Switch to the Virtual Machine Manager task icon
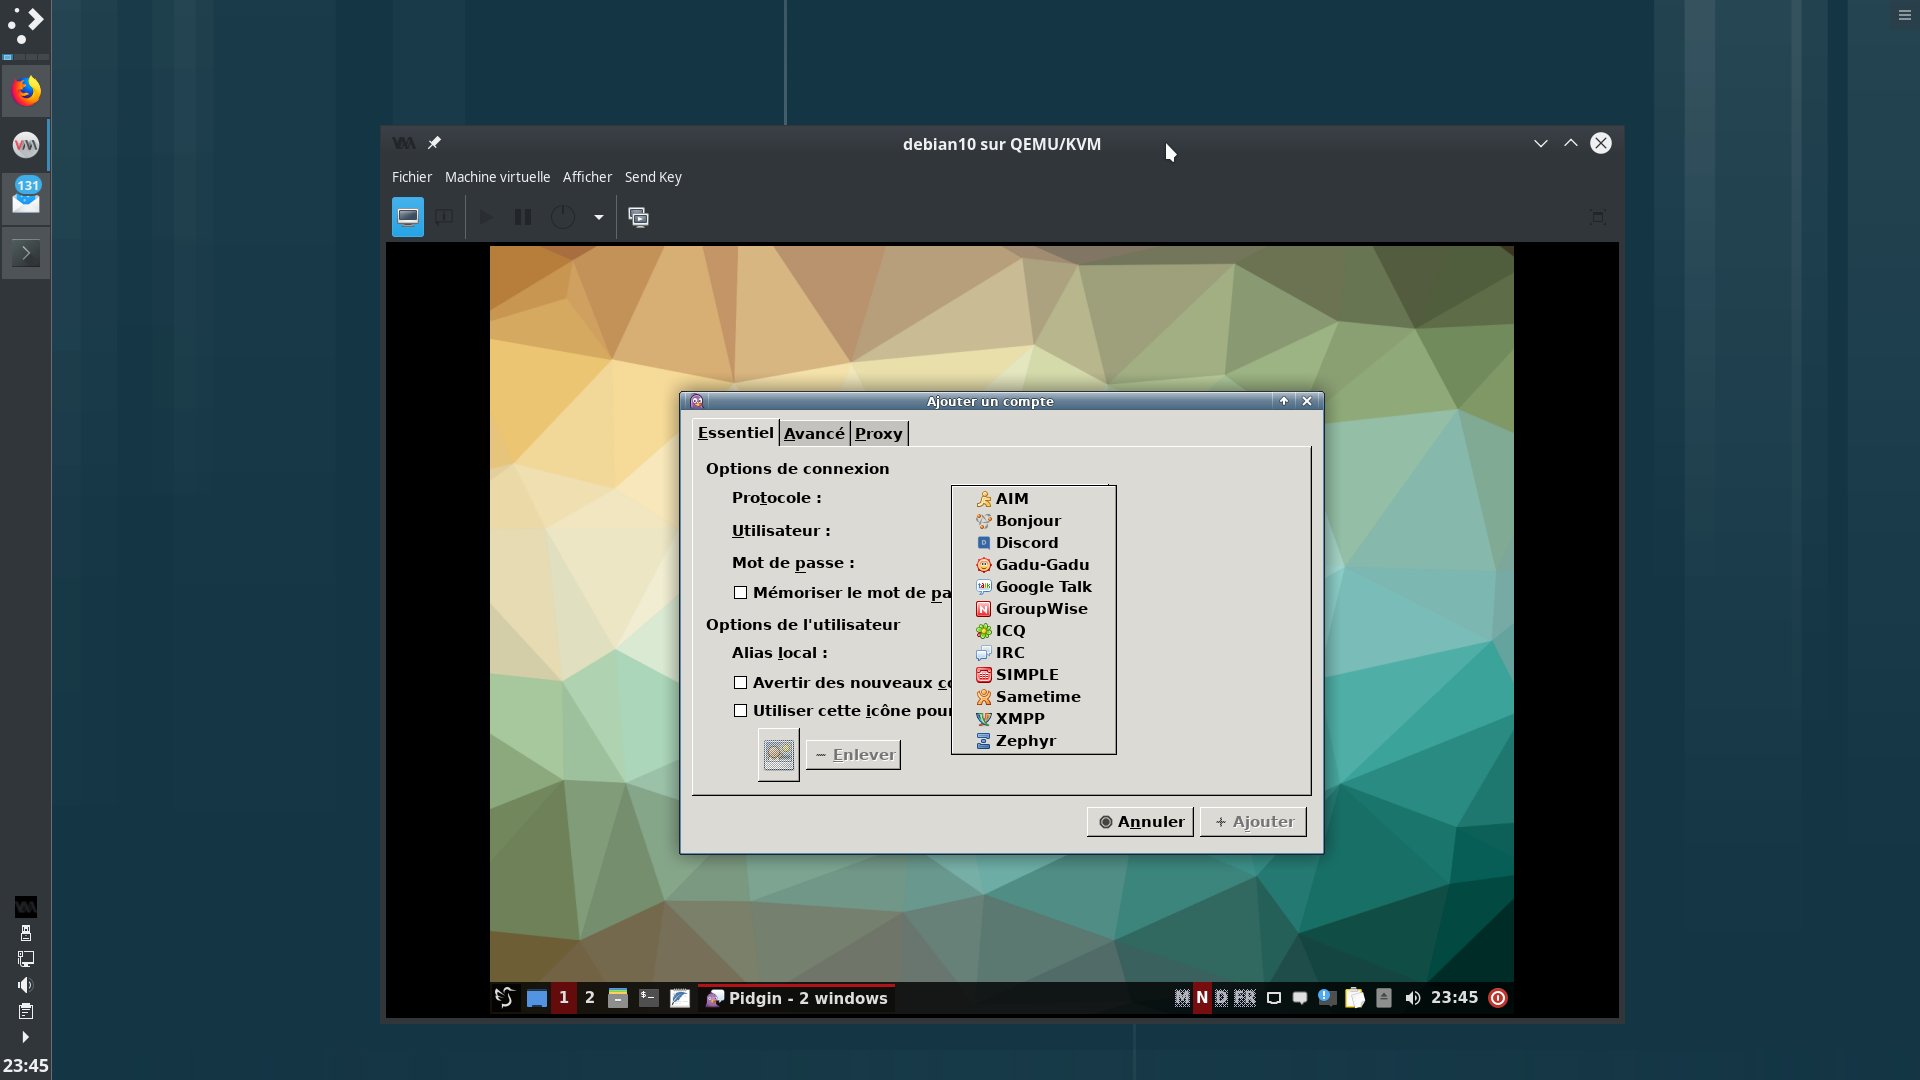 26,145
